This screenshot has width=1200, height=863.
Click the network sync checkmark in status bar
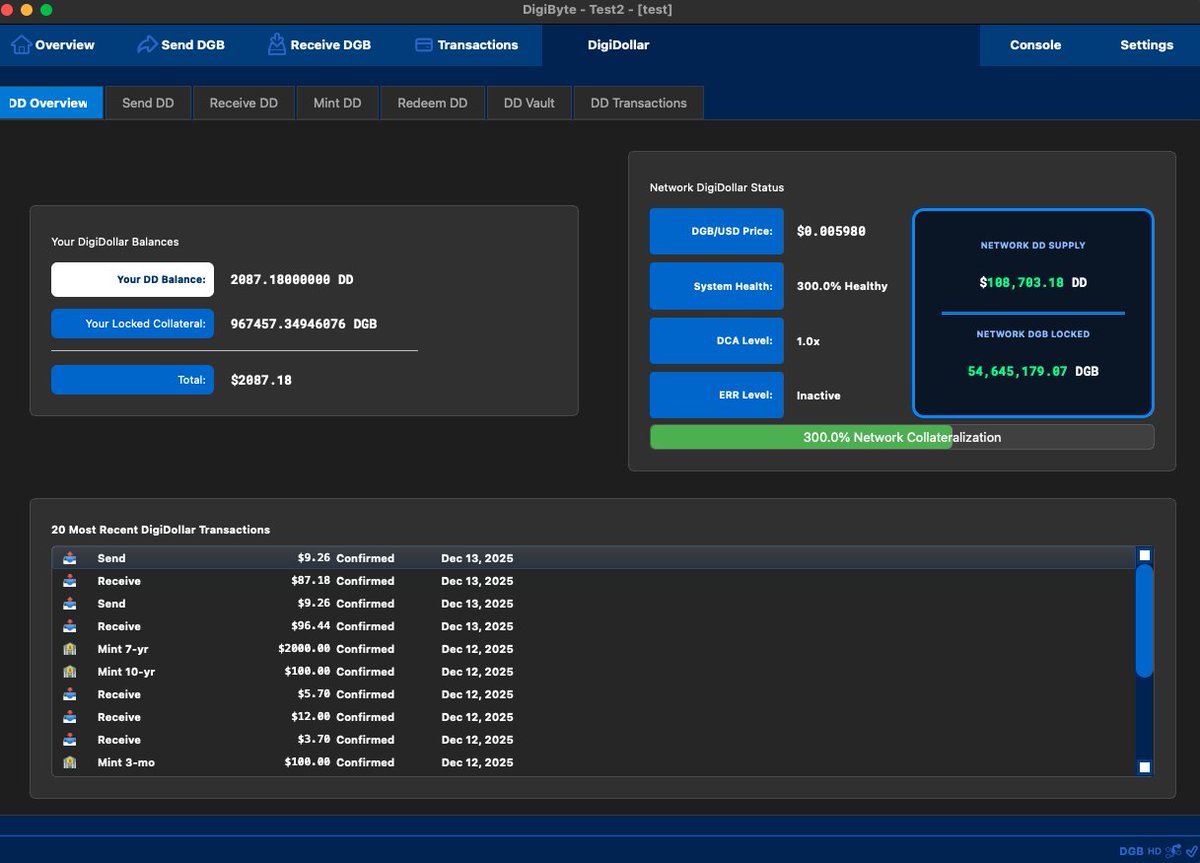pyautogui.click(x=1191, y=851)
